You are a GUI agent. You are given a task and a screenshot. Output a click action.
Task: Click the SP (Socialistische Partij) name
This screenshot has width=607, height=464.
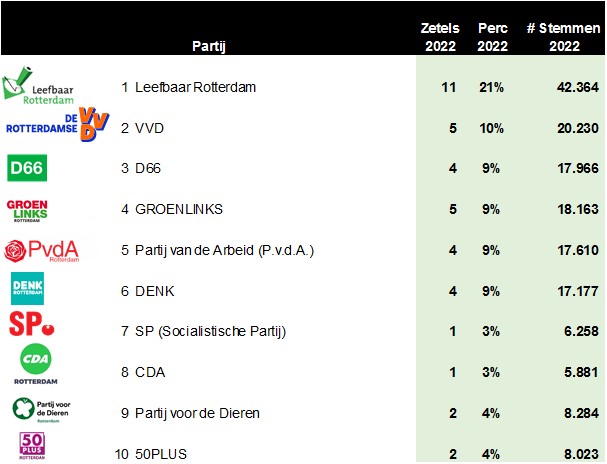(211, 331)
